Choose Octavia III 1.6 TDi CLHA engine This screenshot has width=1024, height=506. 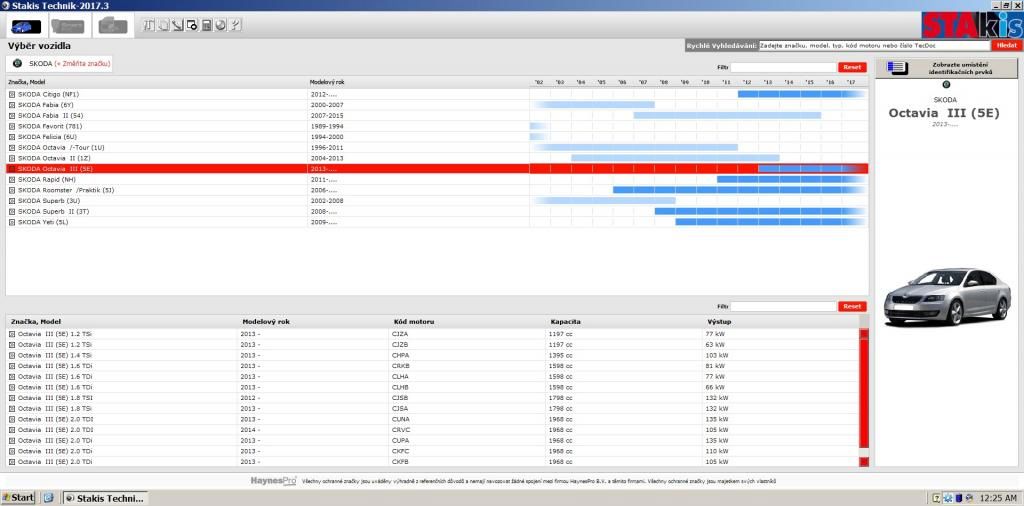pyautogui.click(x=60, y=376)
